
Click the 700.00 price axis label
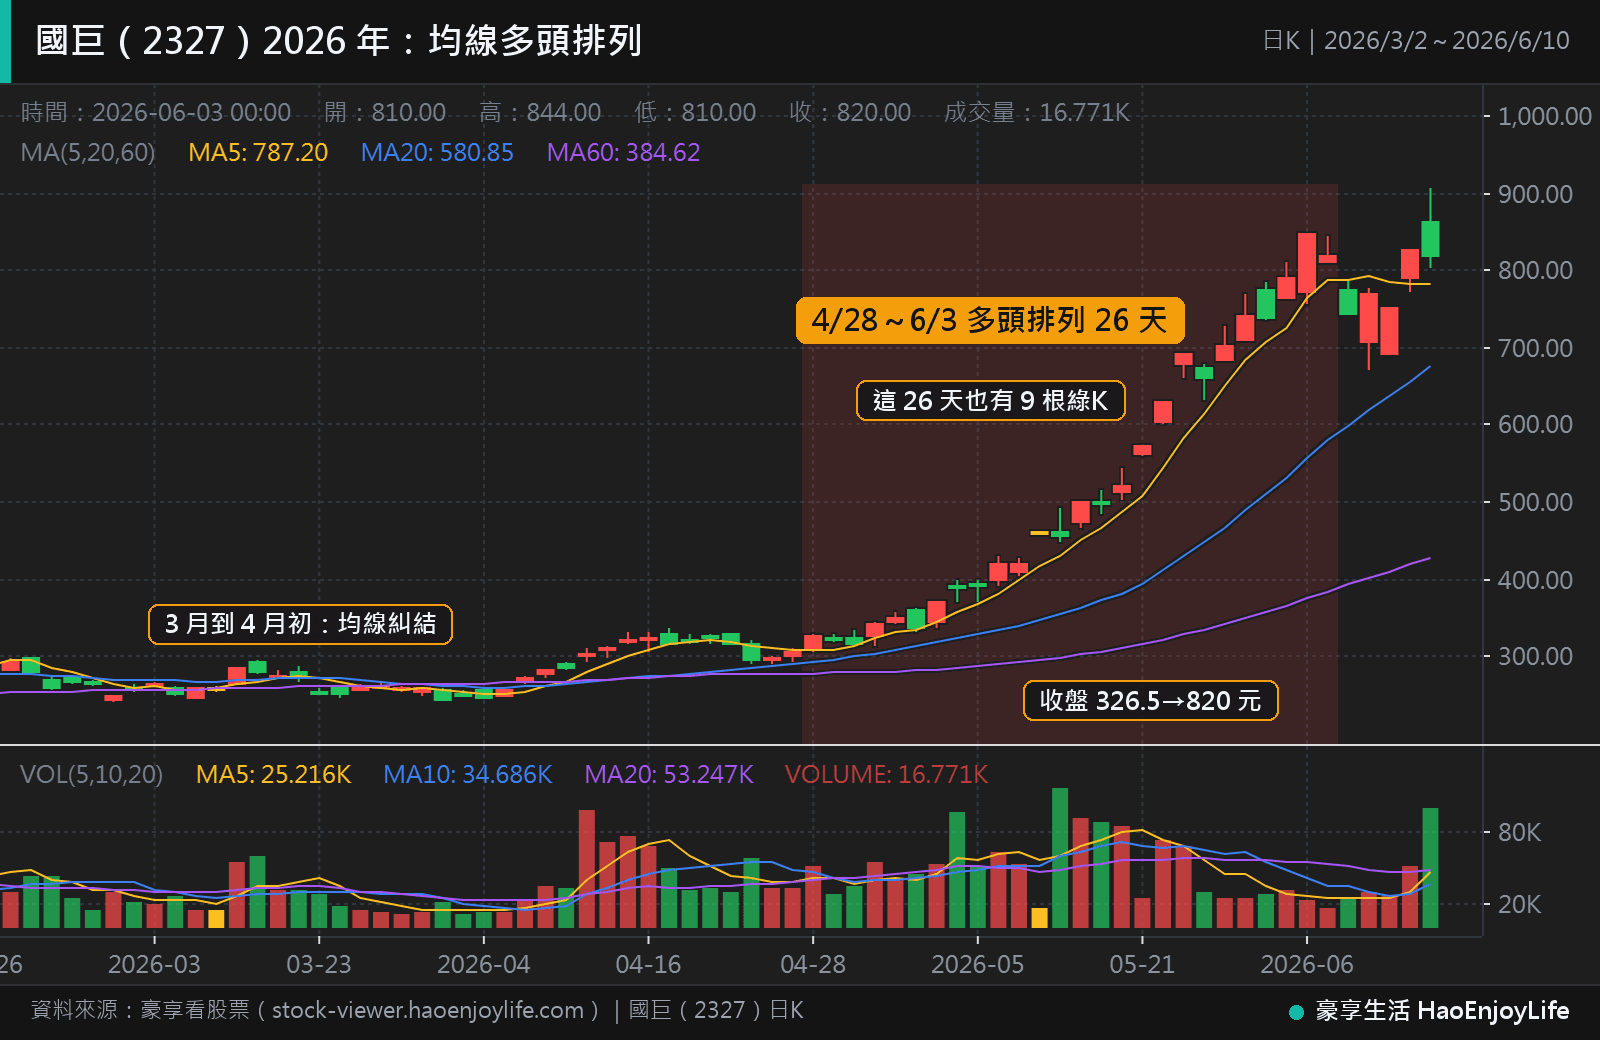point(1535,348)
